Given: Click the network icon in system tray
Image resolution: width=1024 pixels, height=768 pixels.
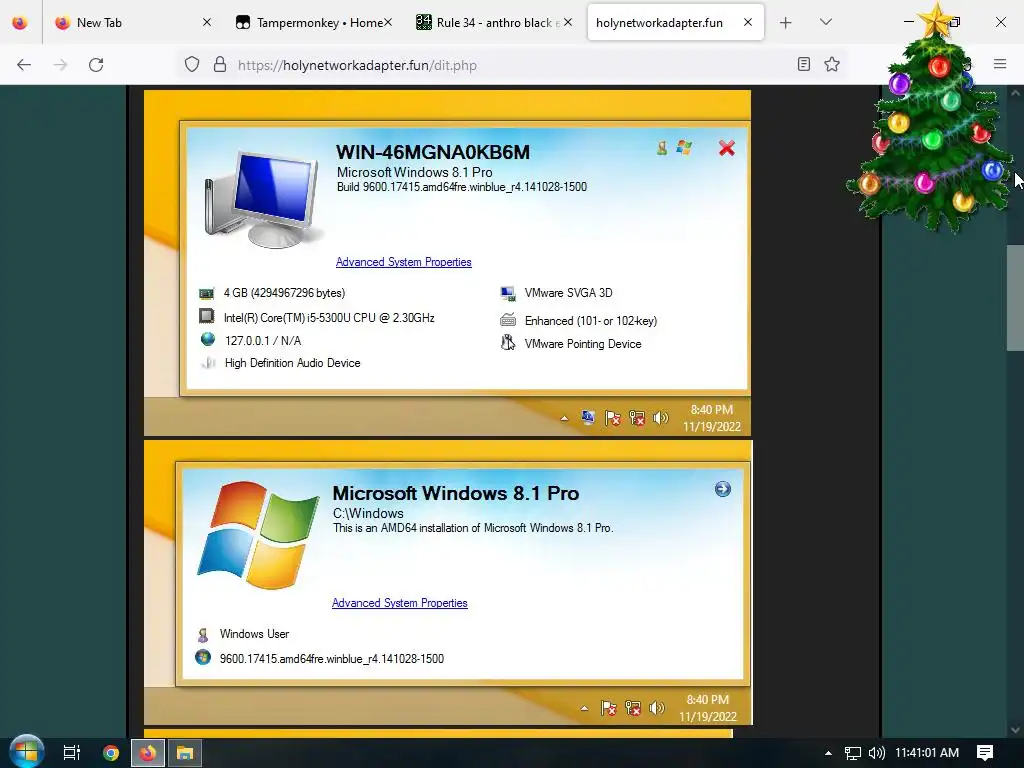Looking at the screenshot, I should (x=852, y=753).
